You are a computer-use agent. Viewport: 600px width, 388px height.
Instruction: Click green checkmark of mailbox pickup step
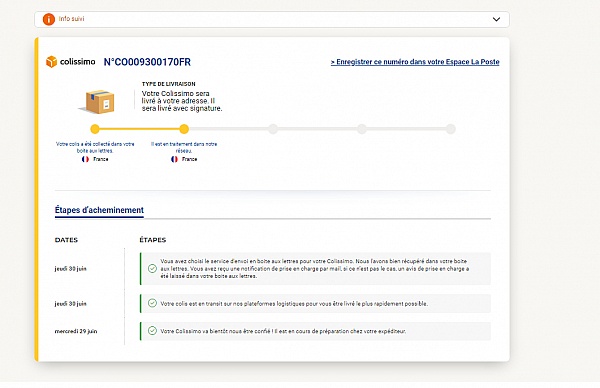[152, 269]
